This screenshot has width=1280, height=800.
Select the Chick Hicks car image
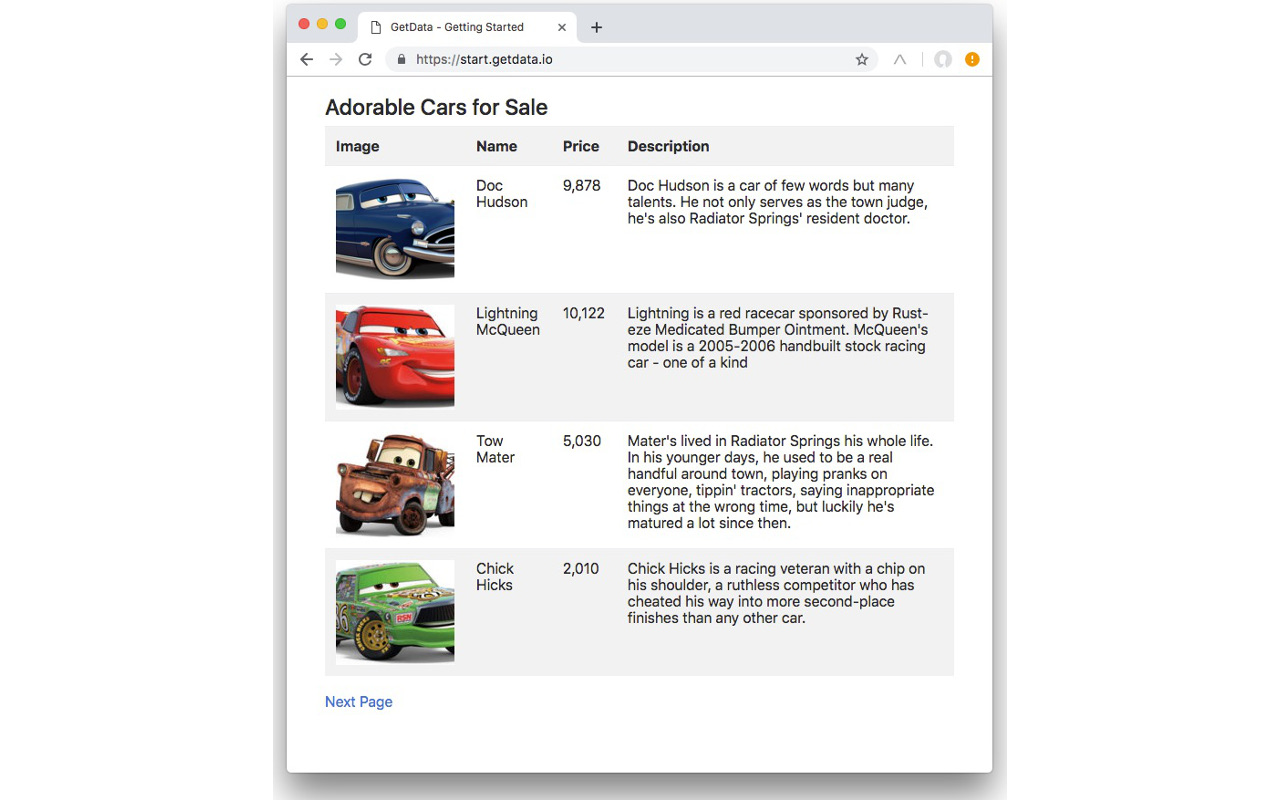pyautogui.click(x=394, y=610)
